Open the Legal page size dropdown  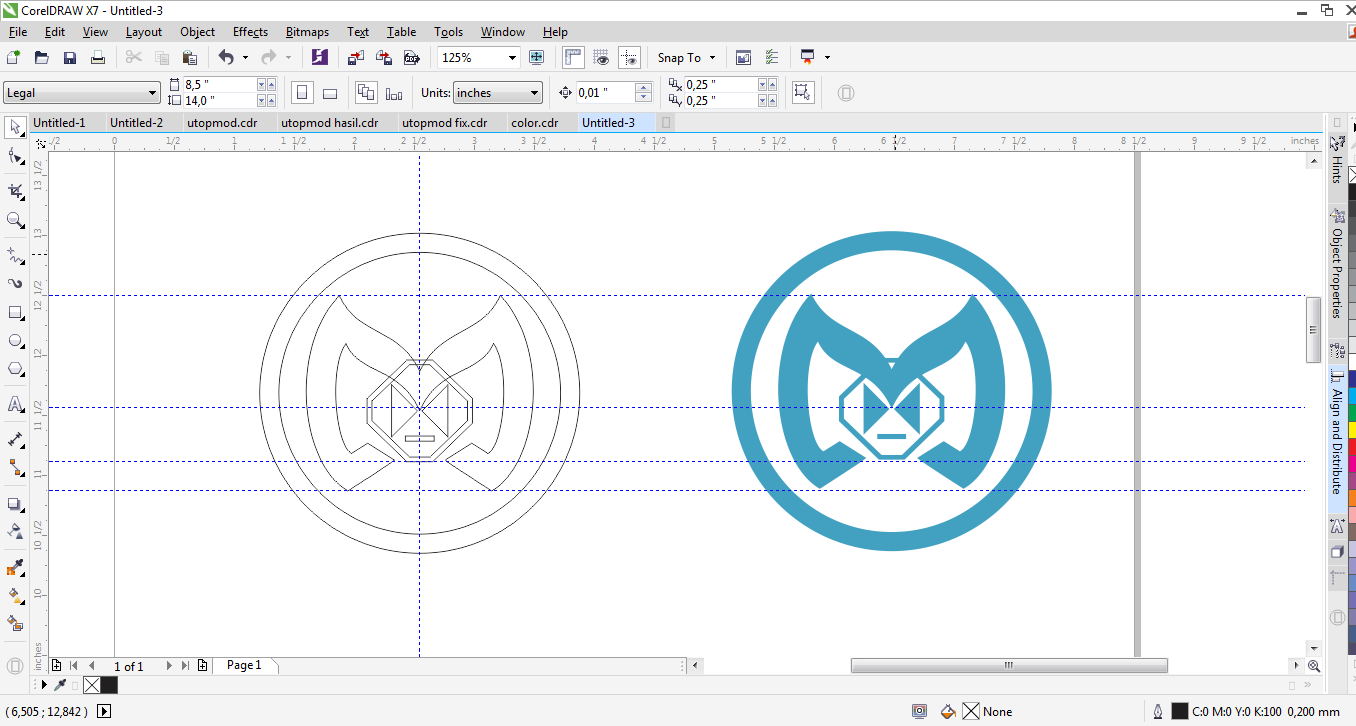(x=152, y=93)
